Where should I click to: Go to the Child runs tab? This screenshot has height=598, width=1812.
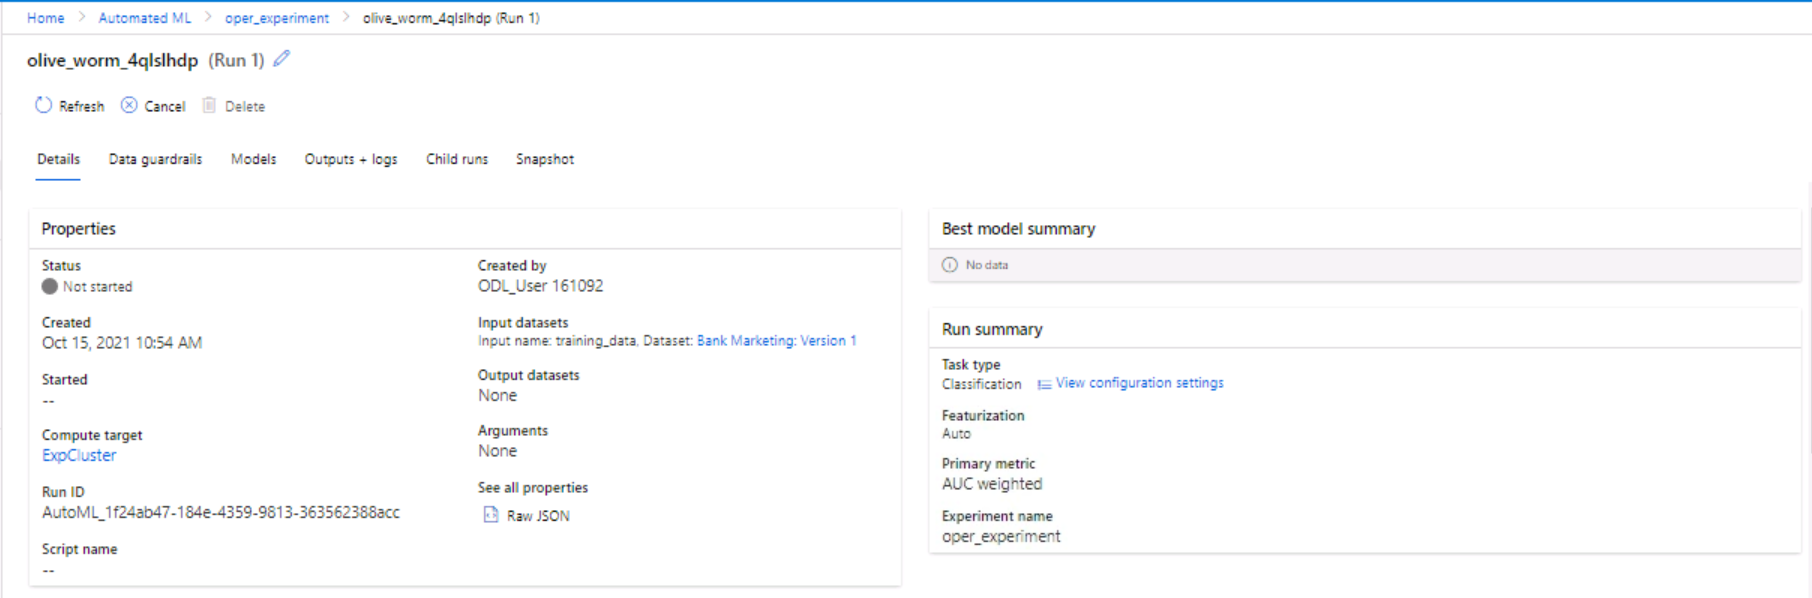pyautogui.click(x=457, y=159)
